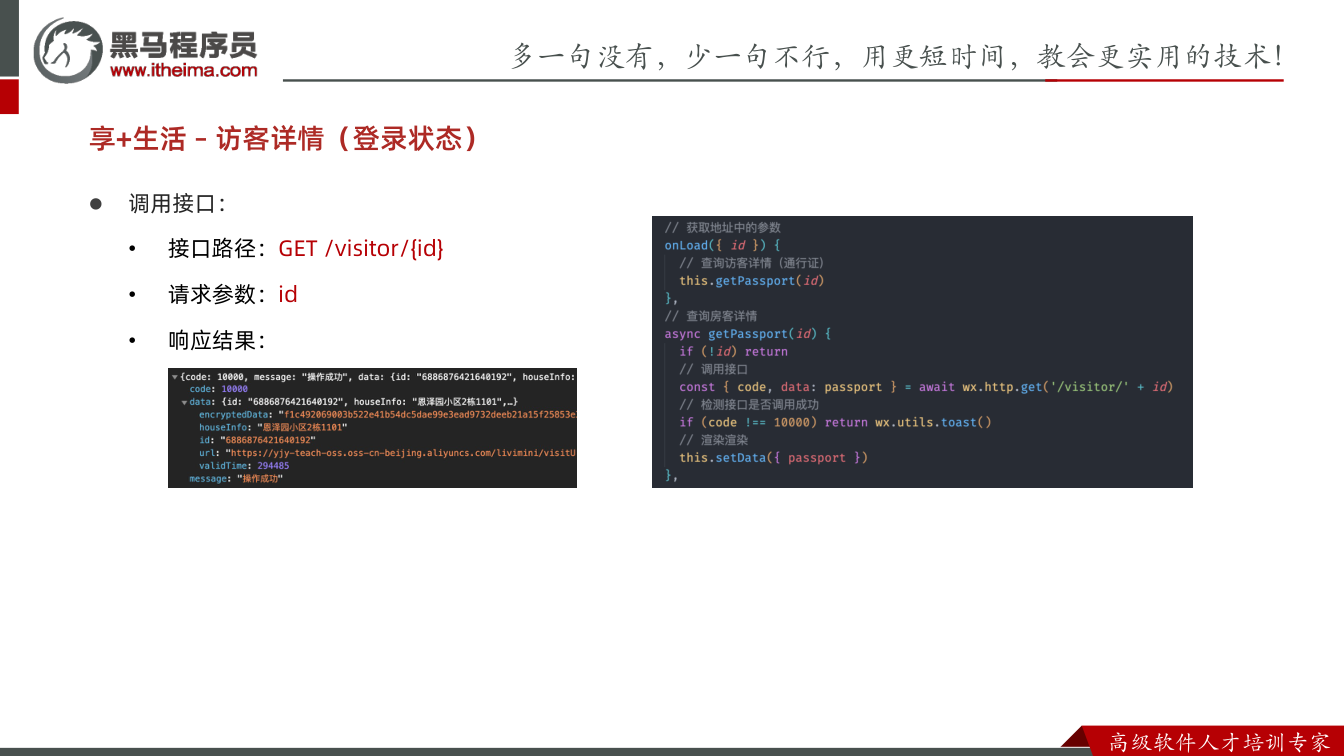1344x756 pixels.
Task: Click the 'onLoad({ id }) {' code line
Action: (722, 245)
